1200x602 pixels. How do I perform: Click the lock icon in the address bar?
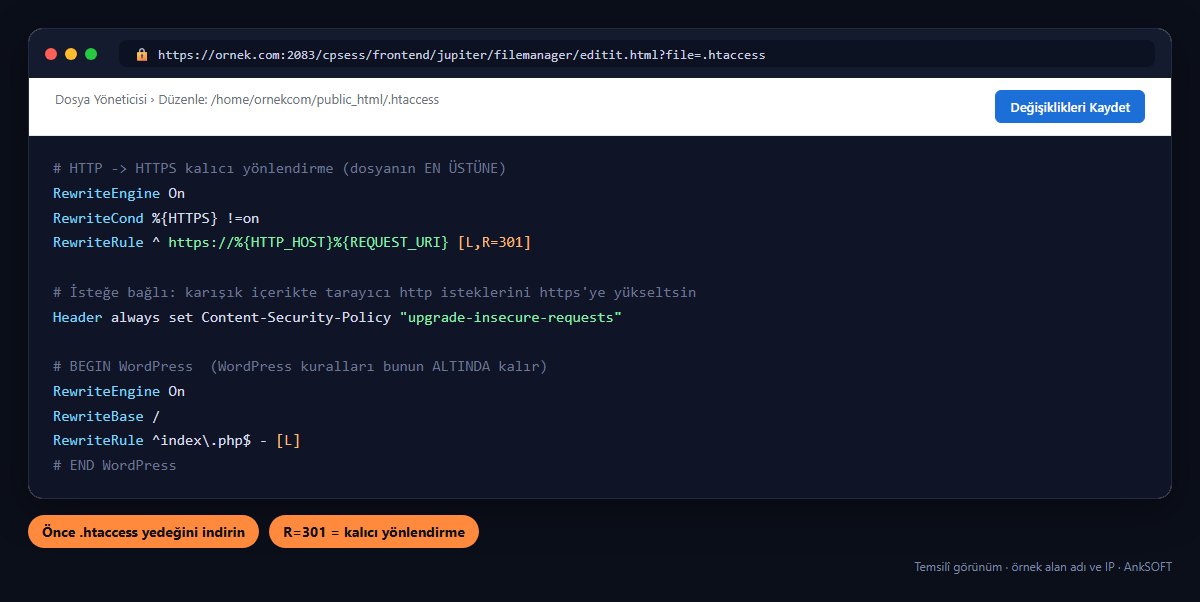[141, 55]
